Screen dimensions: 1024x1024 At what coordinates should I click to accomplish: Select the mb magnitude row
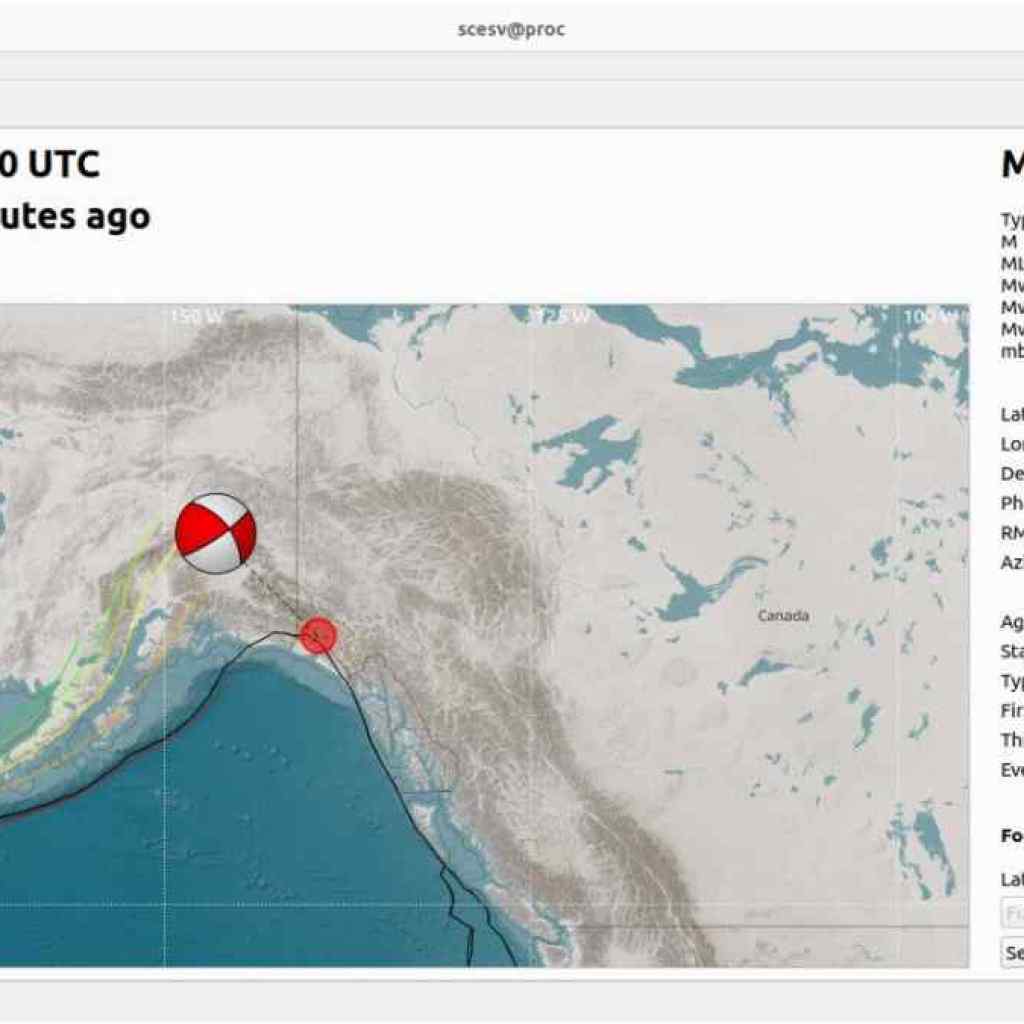click(x=1010, y=348)
